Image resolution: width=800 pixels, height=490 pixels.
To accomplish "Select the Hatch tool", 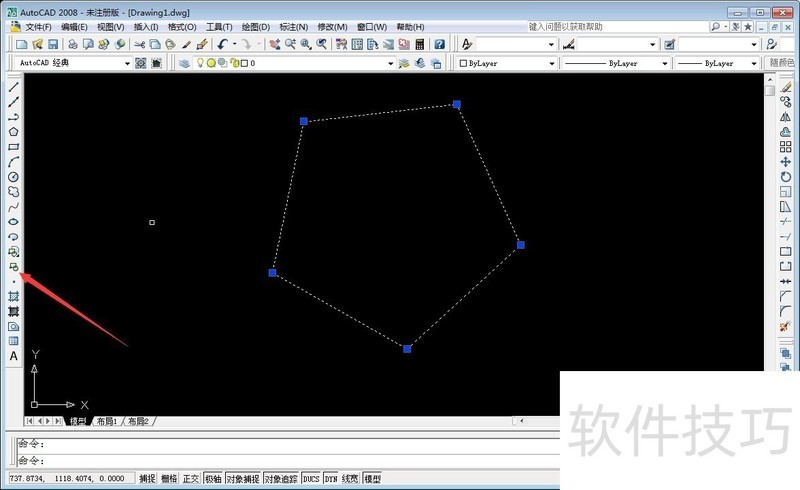I will 14,297.
